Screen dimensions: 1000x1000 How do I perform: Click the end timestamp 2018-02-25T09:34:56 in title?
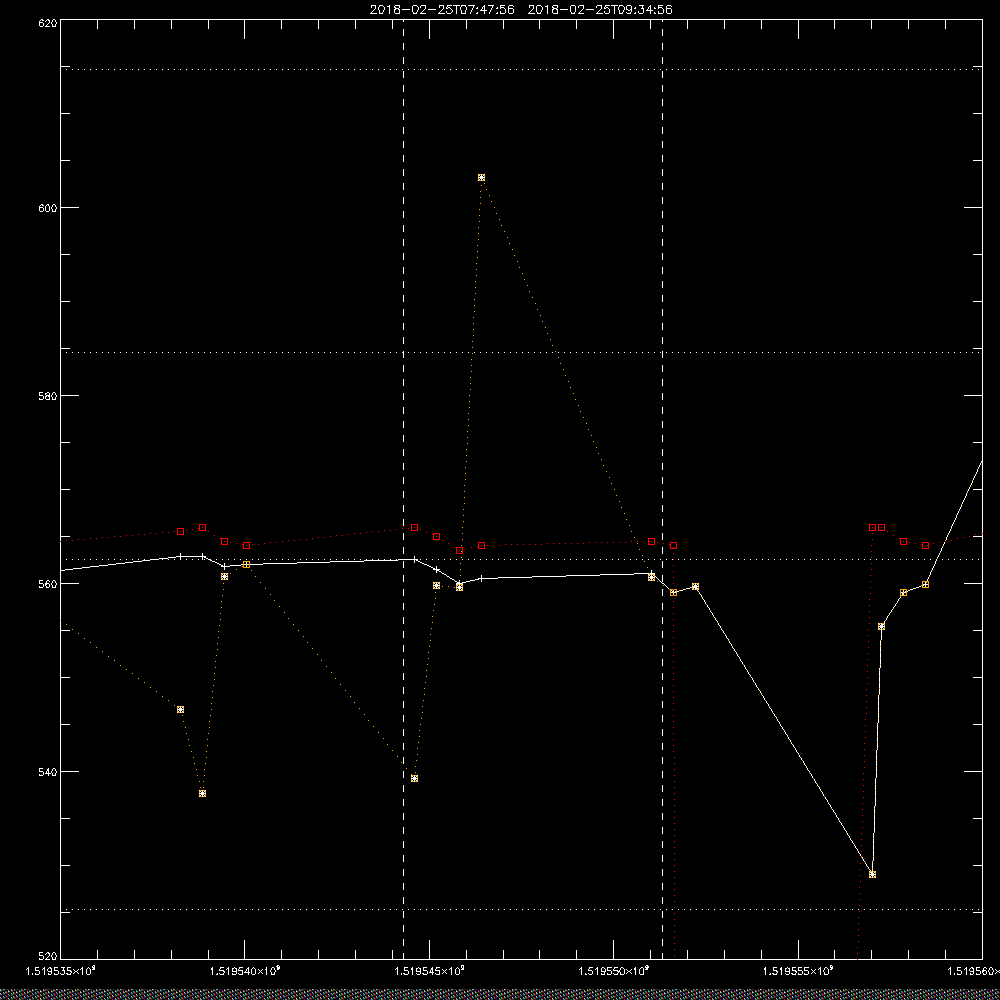tap(600, 10)
